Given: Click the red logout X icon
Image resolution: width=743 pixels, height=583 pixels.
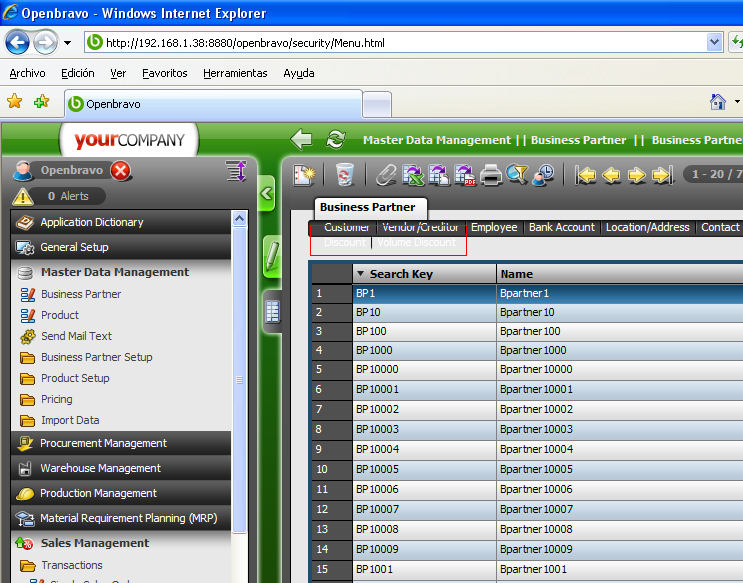Looking at the screenshot, I should (x=121, y=171).
